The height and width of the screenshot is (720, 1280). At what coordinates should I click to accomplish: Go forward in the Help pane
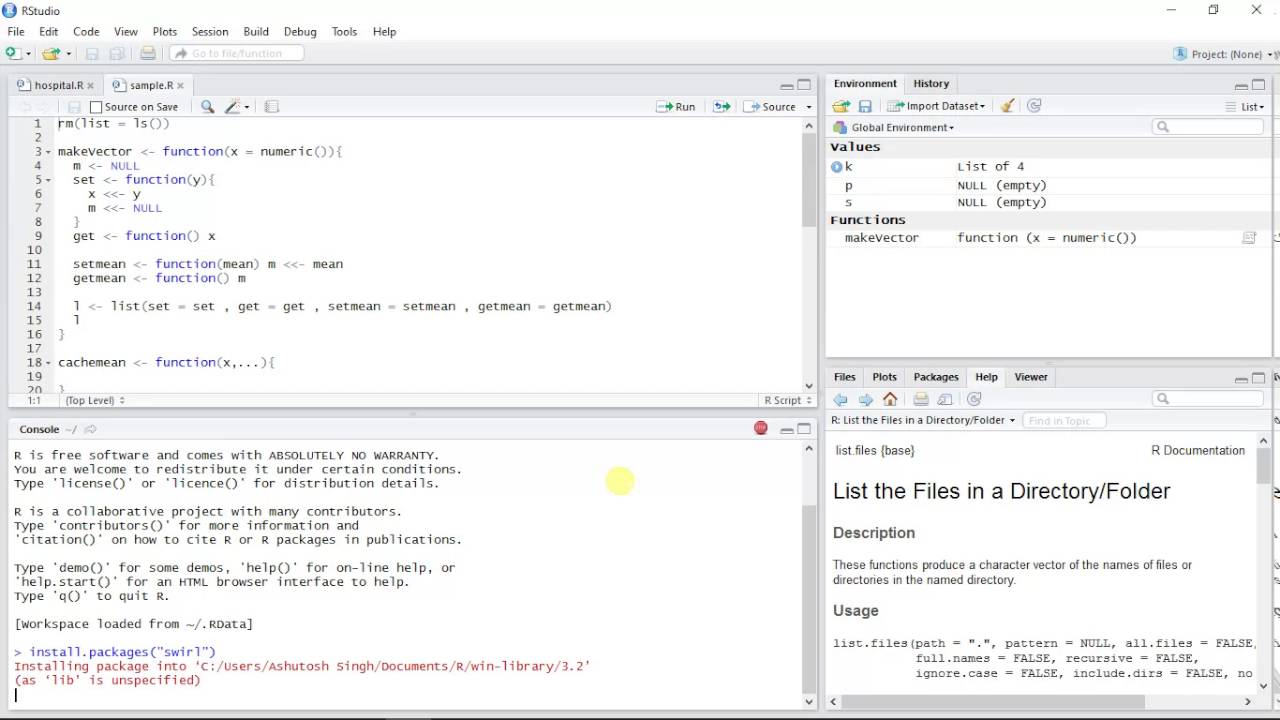865,399
